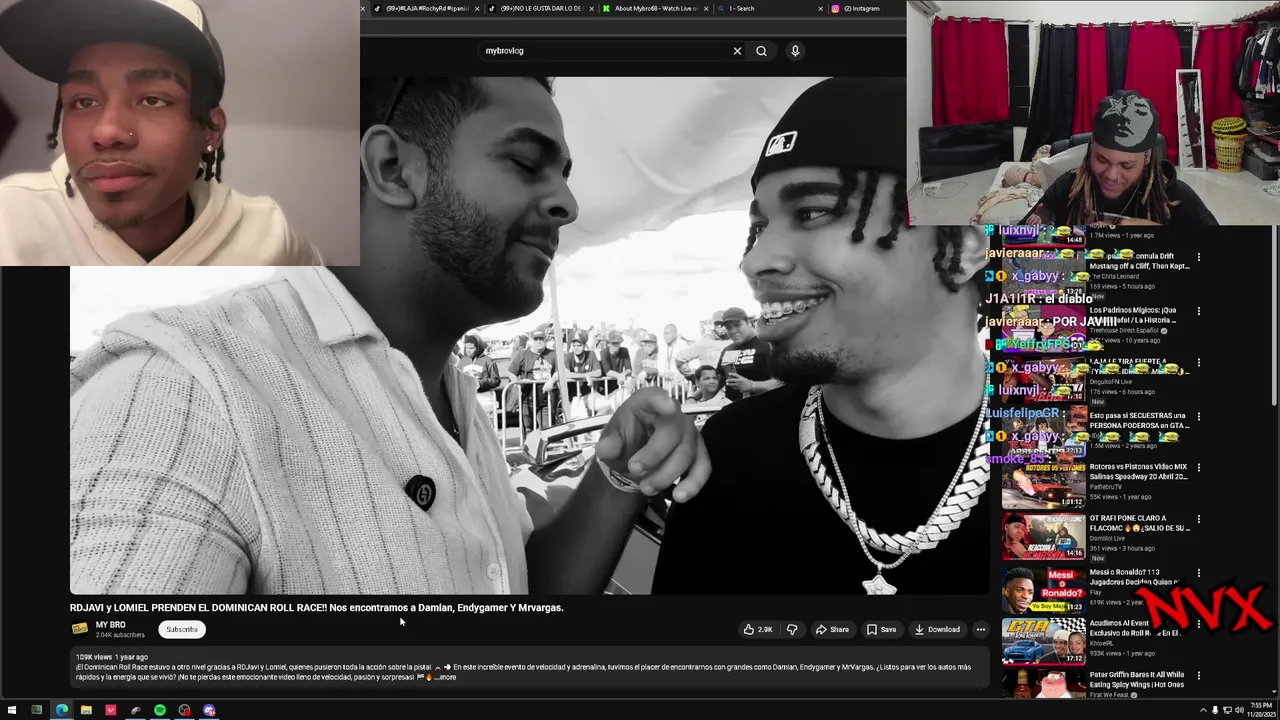Open 'OT RAFI PONE CLARO' video thumbnail

1043,536
